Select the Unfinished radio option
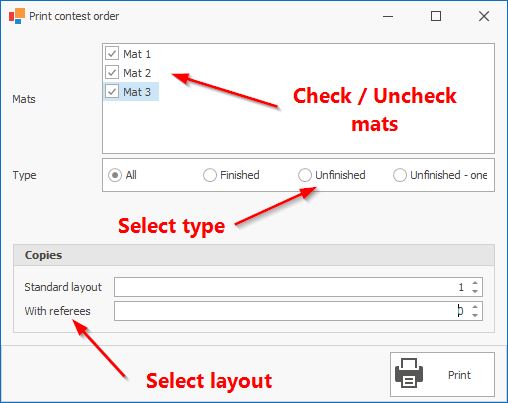Viewport: 508px width, 403px height. click(x=305, y=175)
